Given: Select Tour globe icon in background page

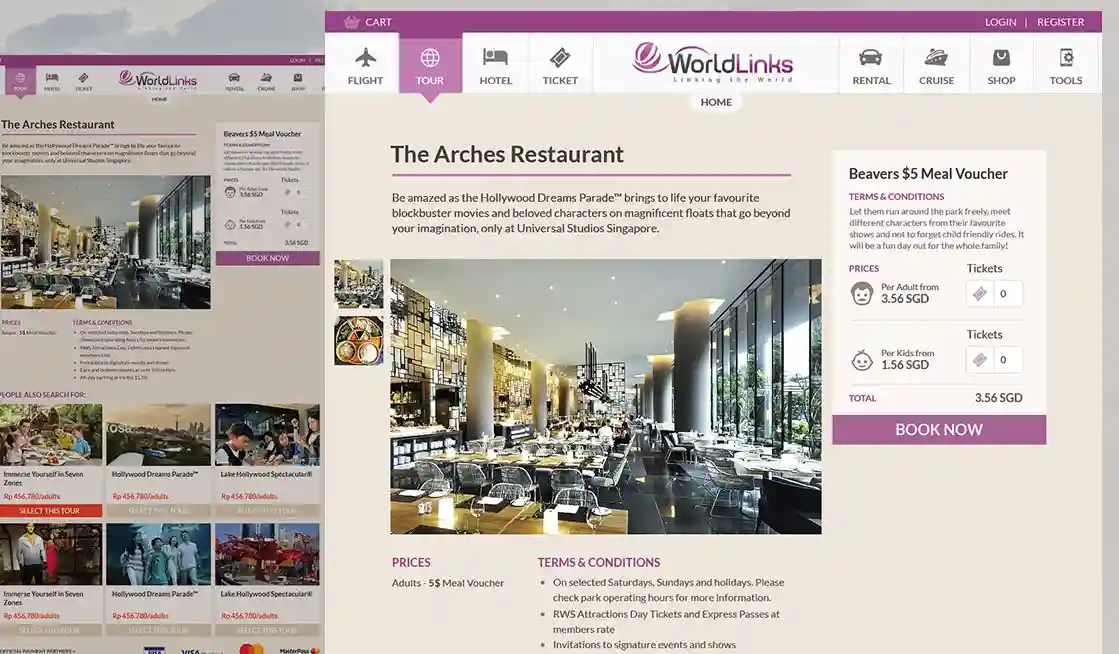Looking at the screenshot, I should pyautogui.click(x=20, y=78).
